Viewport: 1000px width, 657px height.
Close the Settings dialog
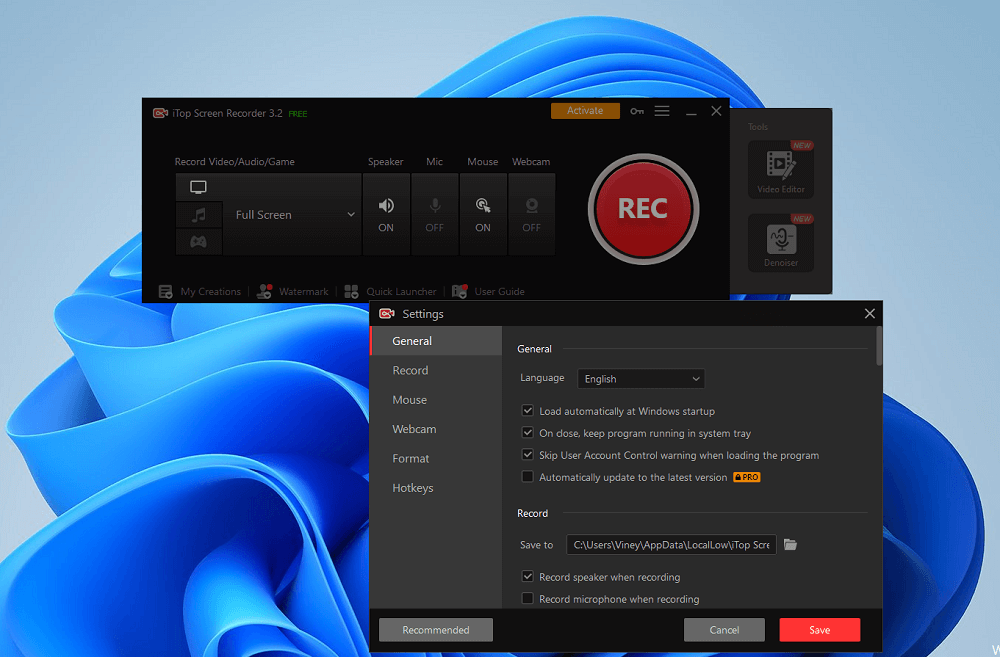coord(869,314)
